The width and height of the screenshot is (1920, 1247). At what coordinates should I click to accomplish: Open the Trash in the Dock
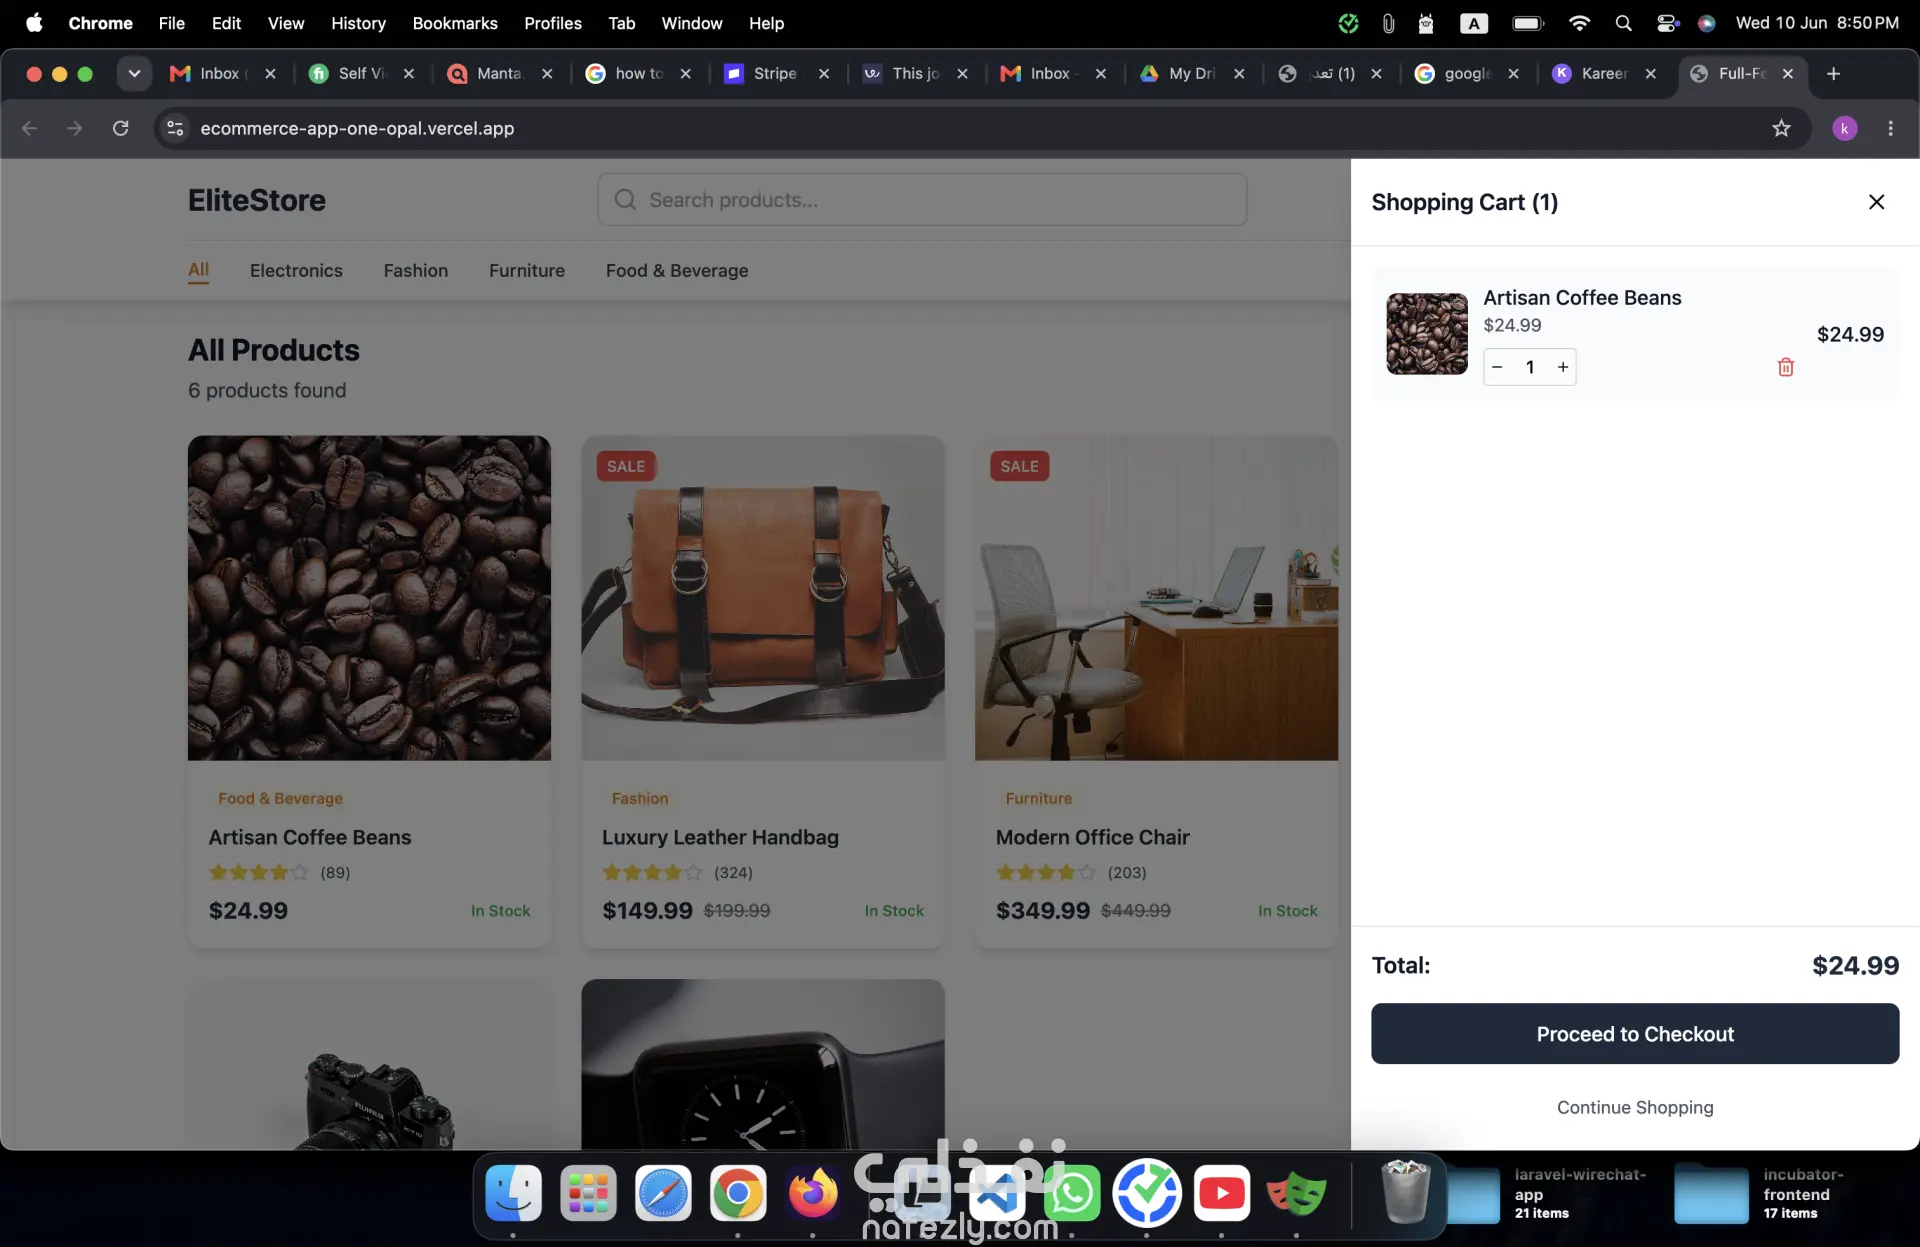pyautogui.click(x=1405, y=1192)
